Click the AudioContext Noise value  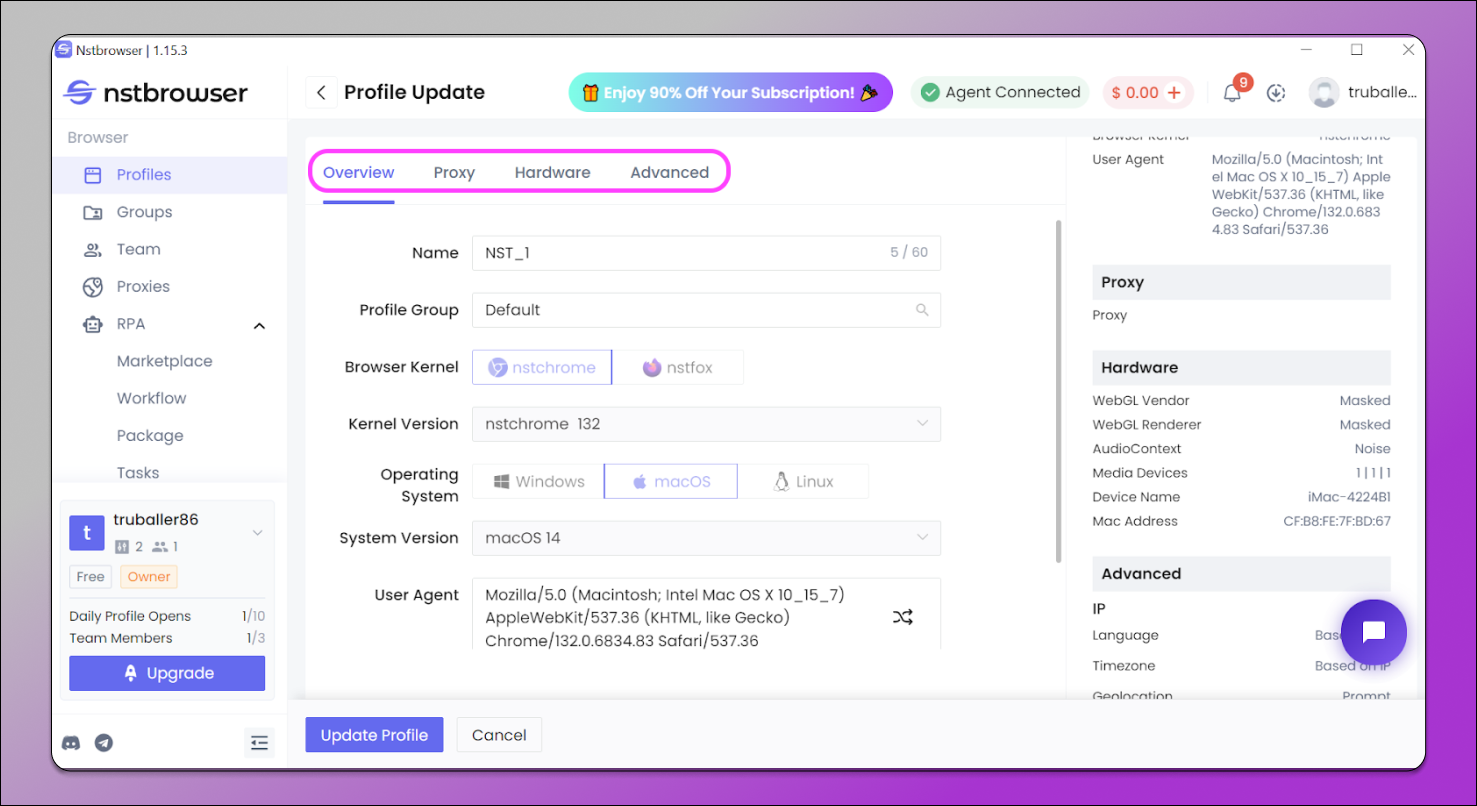click(1373, 449)
